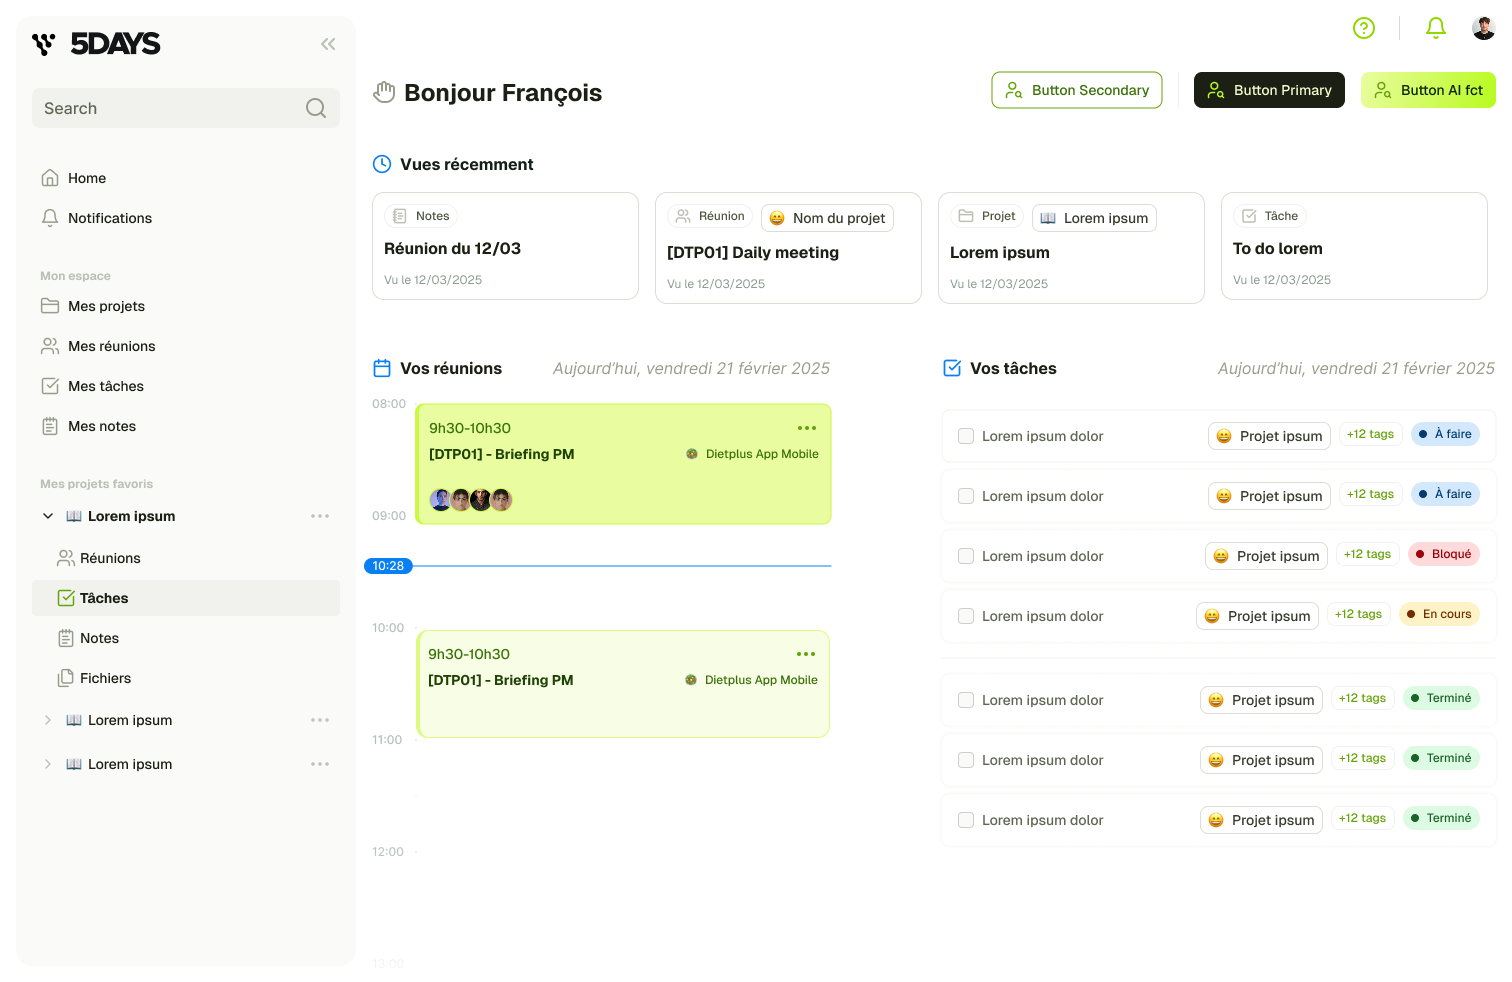Click Lorem ipsum tag on Projet card
Screen dimensions: 1512x982
pos(1094,218)
